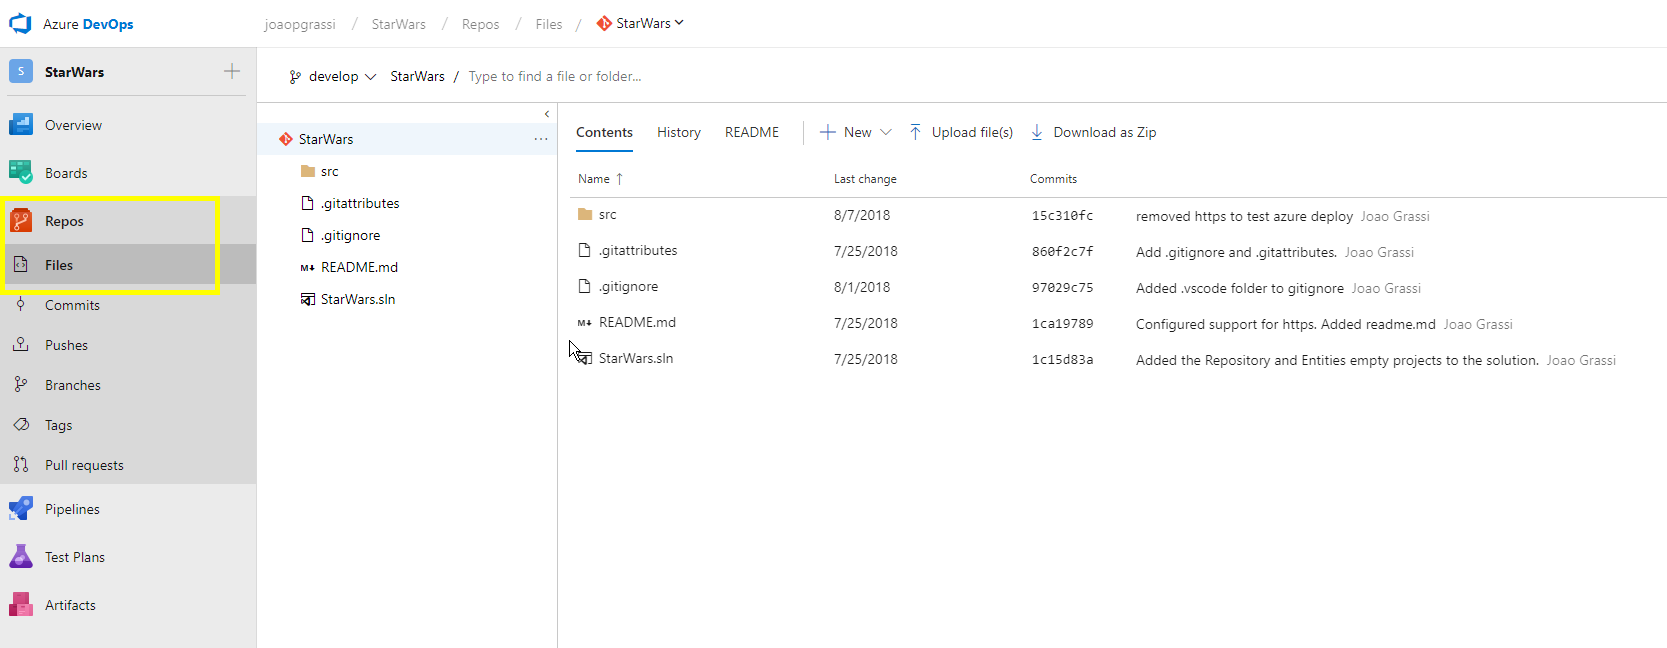This screenshot has width=1667, height=648.
Task: Sort by the Name column header
Action: [600, 179]
